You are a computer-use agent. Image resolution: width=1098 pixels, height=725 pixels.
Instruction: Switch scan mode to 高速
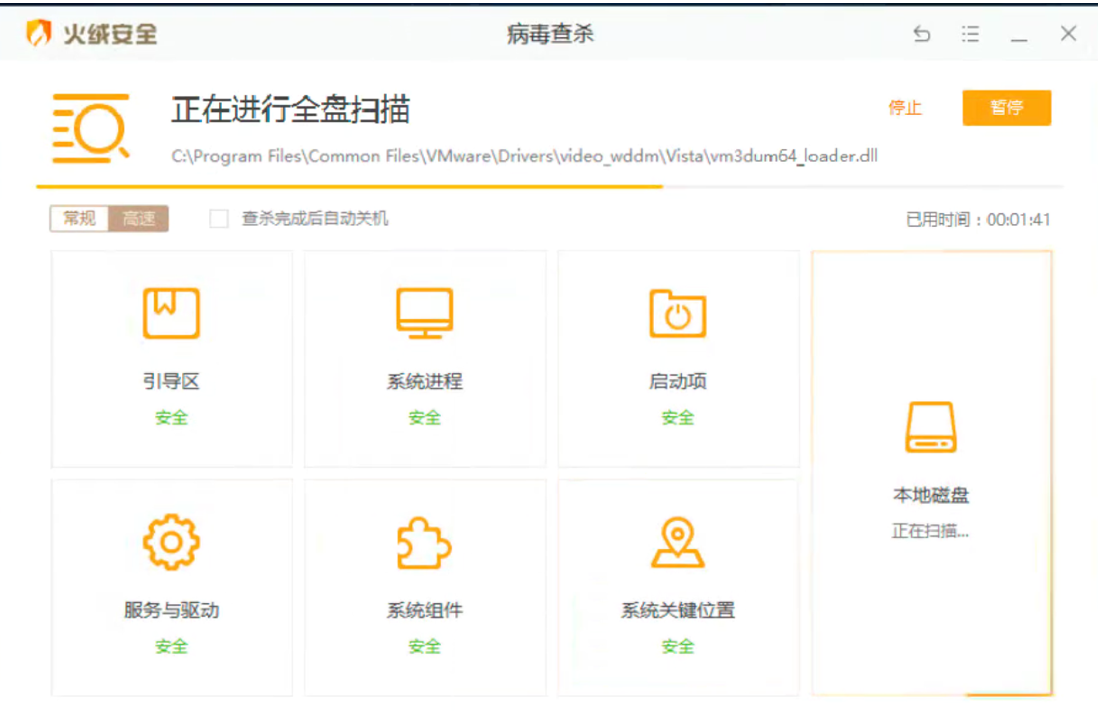click(138, 219)
